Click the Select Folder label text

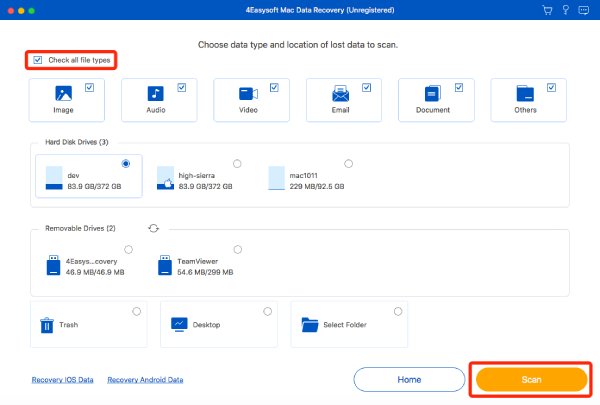tap(345, 325)
